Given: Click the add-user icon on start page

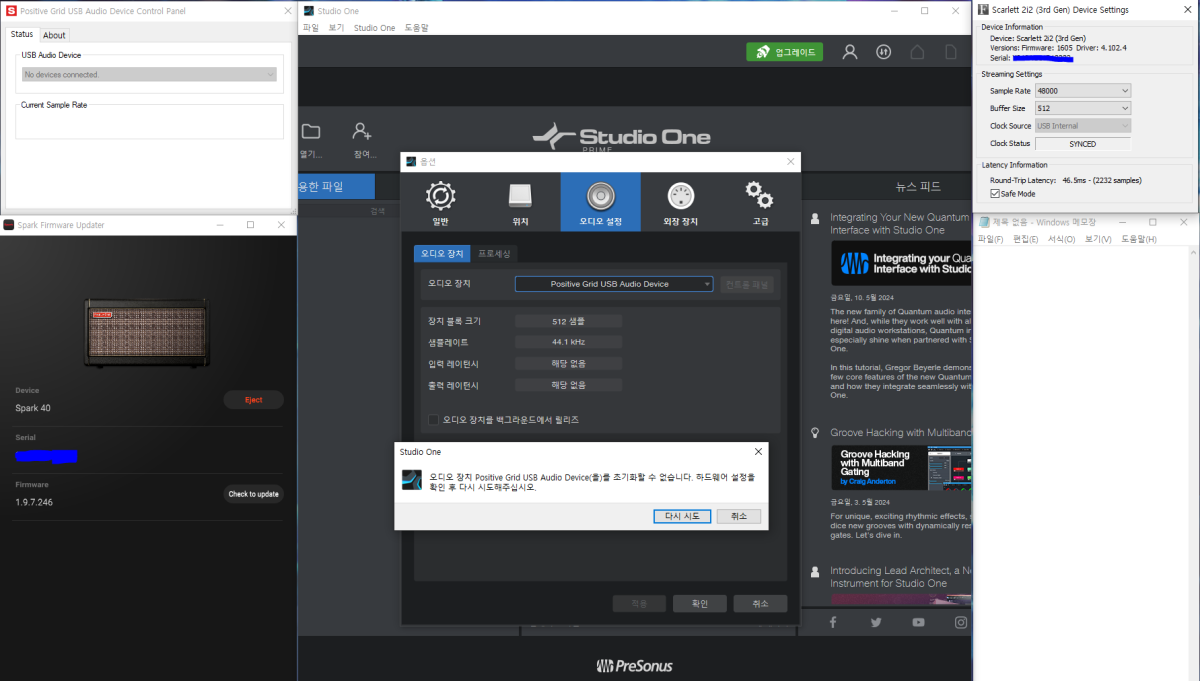Looking at the screenshot, I should pyautogui.click(x=362, y=131).
